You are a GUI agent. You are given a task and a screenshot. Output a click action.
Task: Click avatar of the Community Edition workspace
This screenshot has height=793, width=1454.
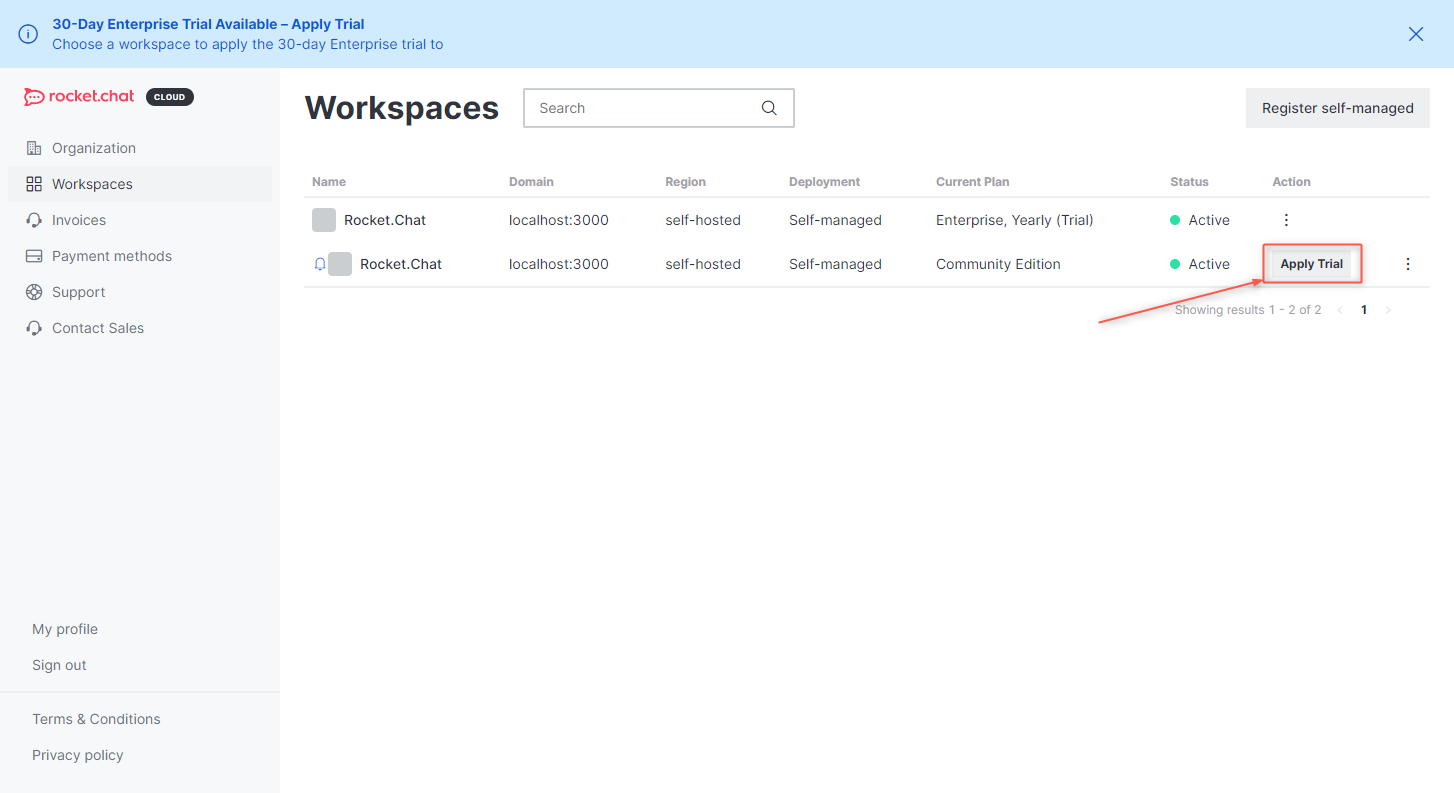coord(340,264)
